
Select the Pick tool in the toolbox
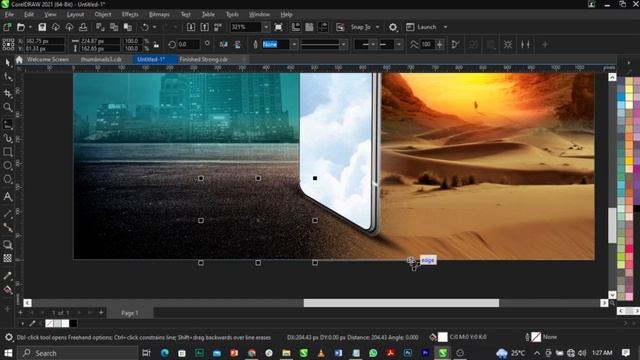tap(7, 62)
